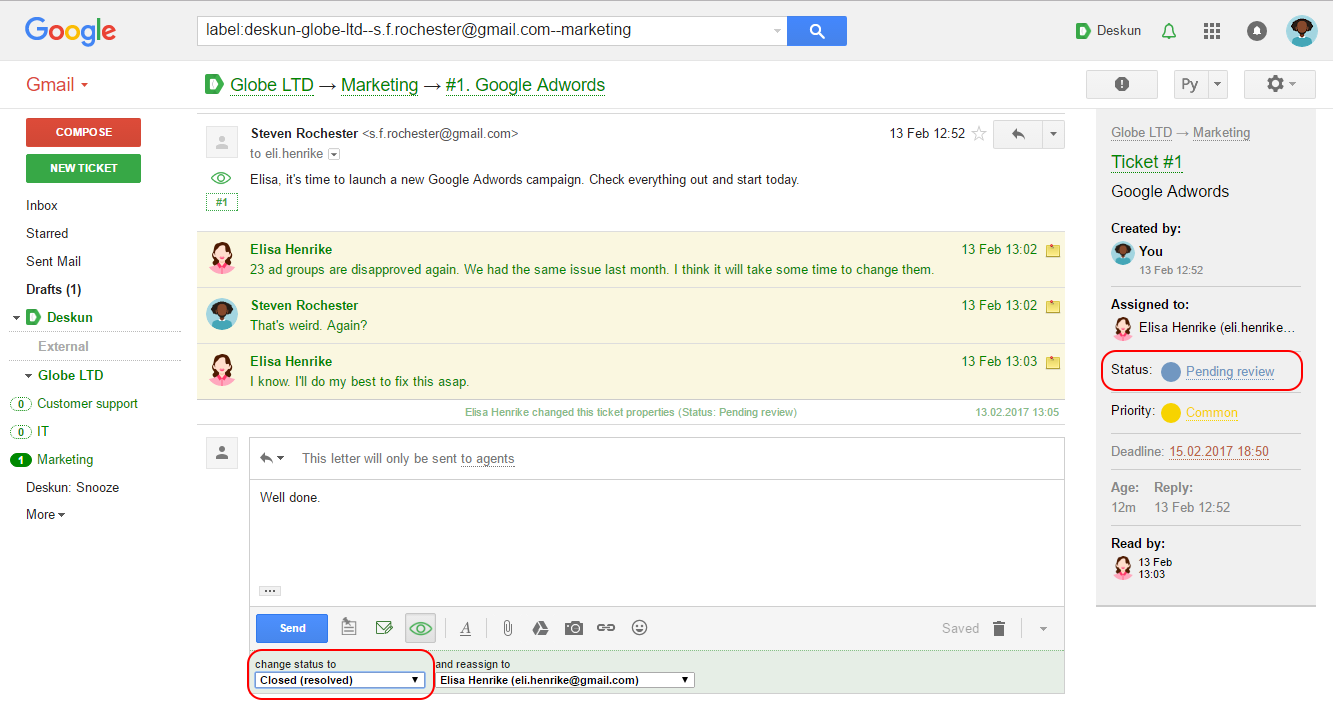
Task: Insert photo with camera icon
Action: tap(573, 628)
